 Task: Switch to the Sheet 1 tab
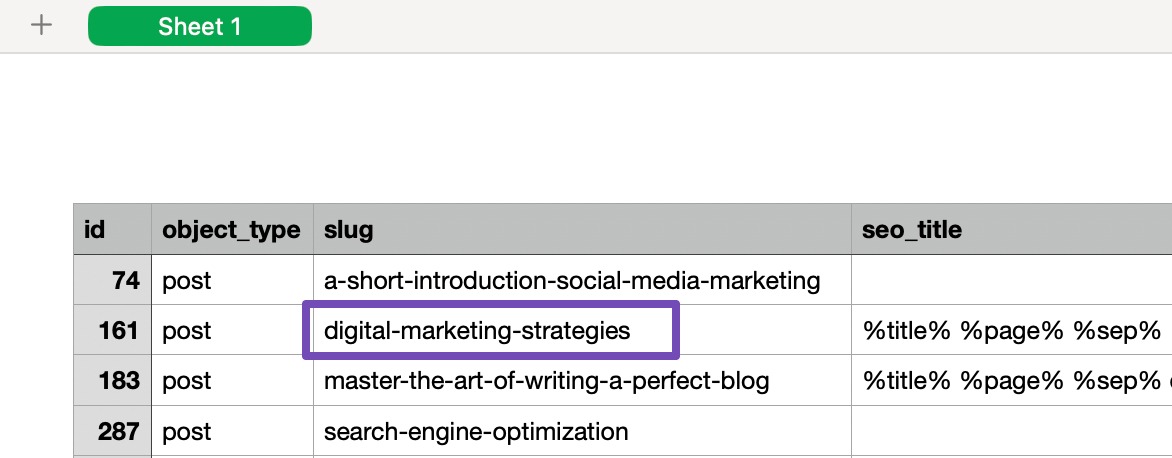(199, 27)
